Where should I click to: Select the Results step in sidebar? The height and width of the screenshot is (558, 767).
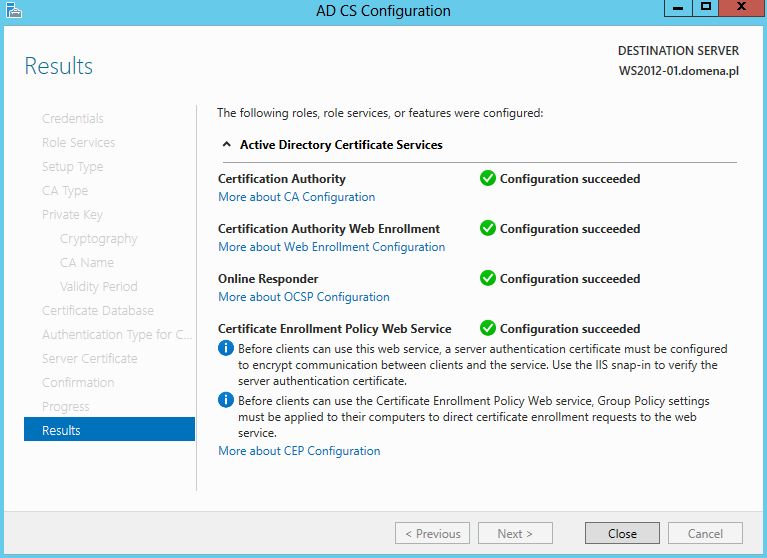109,430
